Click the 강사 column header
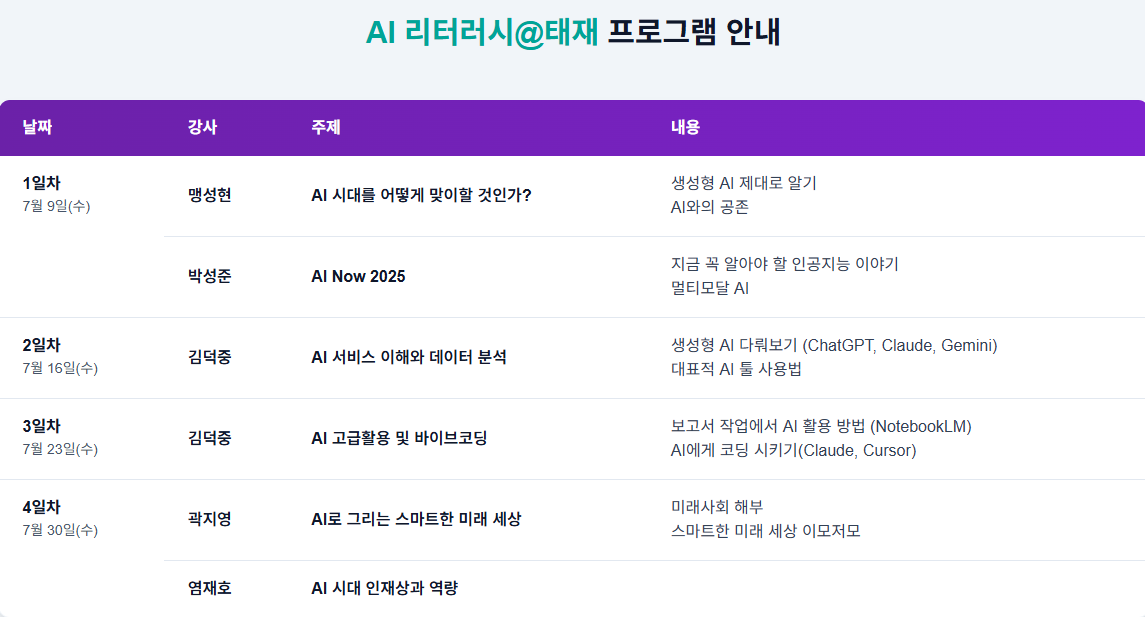Screen dimensions: 1145x617 [202, 127]
